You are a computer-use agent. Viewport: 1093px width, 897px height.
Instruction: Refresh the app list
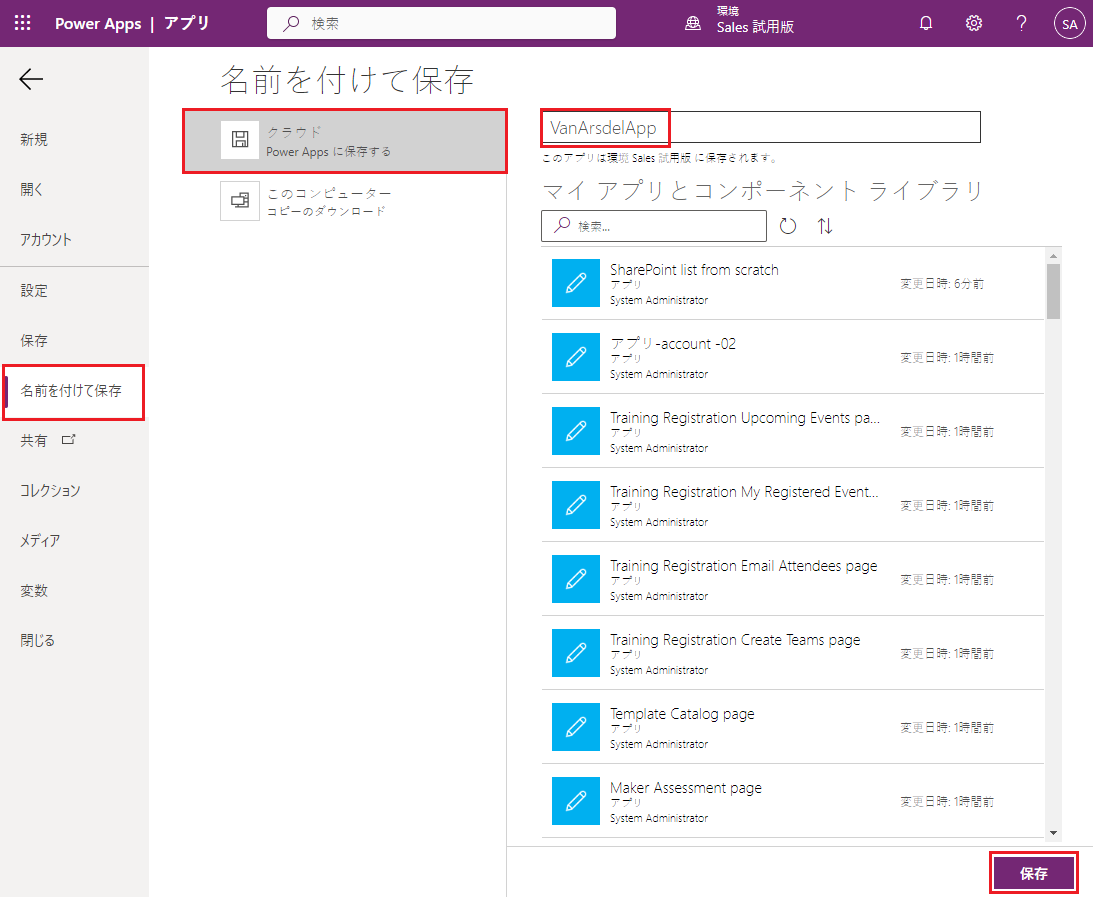[788, 226]
